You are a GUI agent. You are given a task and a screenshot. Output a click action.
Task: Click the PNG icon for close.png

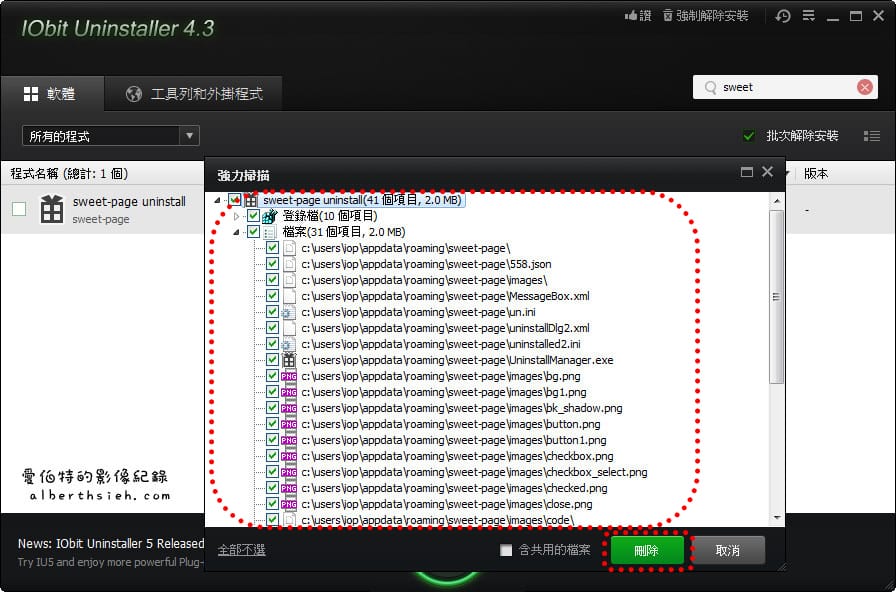pyautogui.click(x=289, y=504)
